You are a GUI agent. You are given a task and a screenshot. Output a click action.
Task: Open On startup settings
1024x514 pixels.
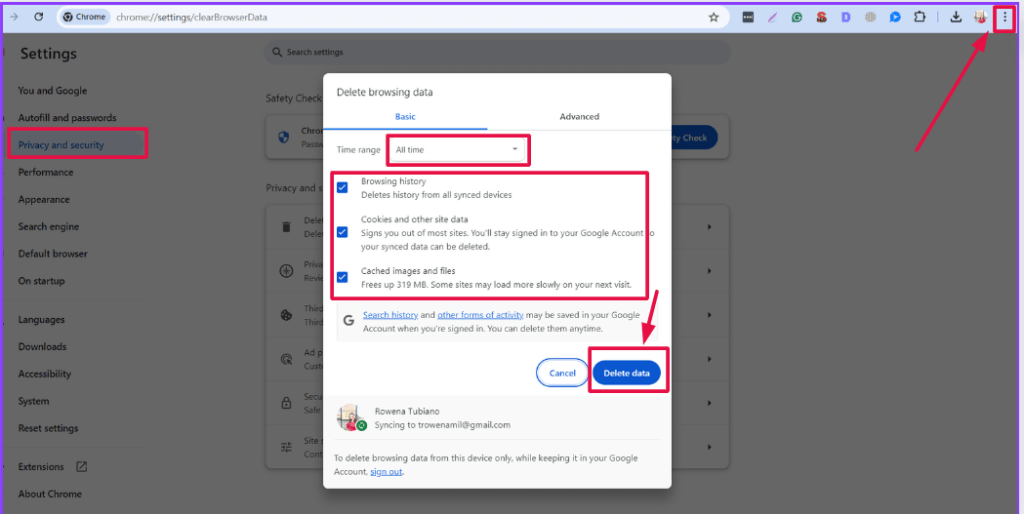click(41, 281)
